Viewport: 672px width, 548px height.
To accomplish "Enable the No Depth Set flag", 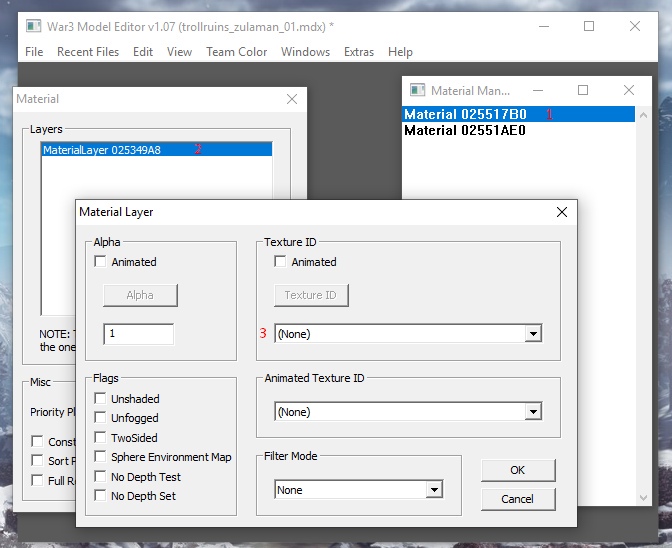I will click(100, 496).
